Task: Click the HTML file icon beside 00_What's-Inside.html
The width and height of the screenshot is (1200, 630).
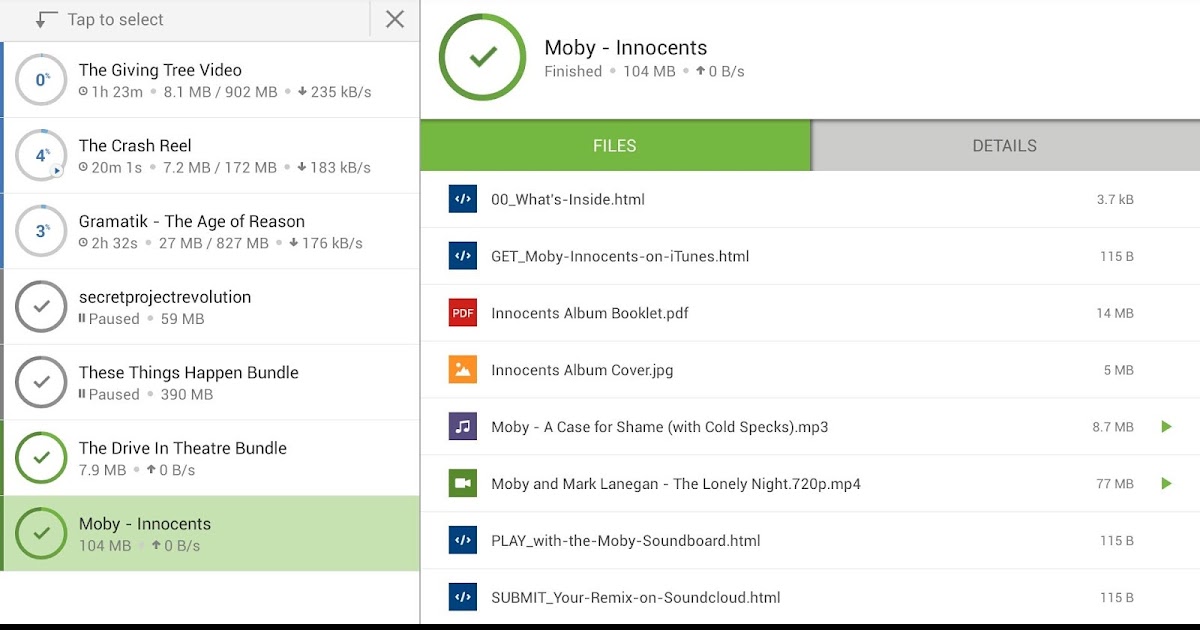Action: coord(462,199)
